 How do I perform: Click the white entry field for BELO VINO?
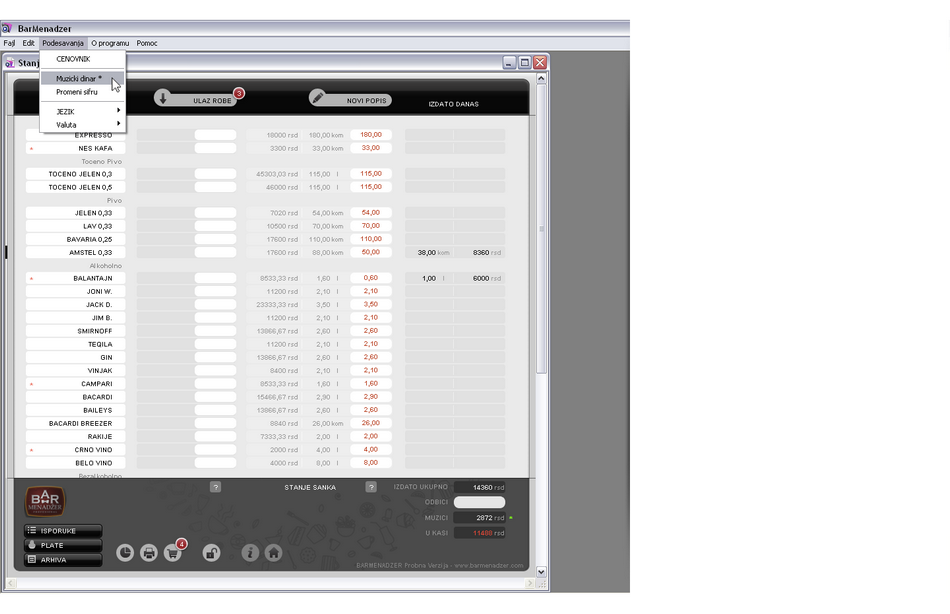[215, 462]
